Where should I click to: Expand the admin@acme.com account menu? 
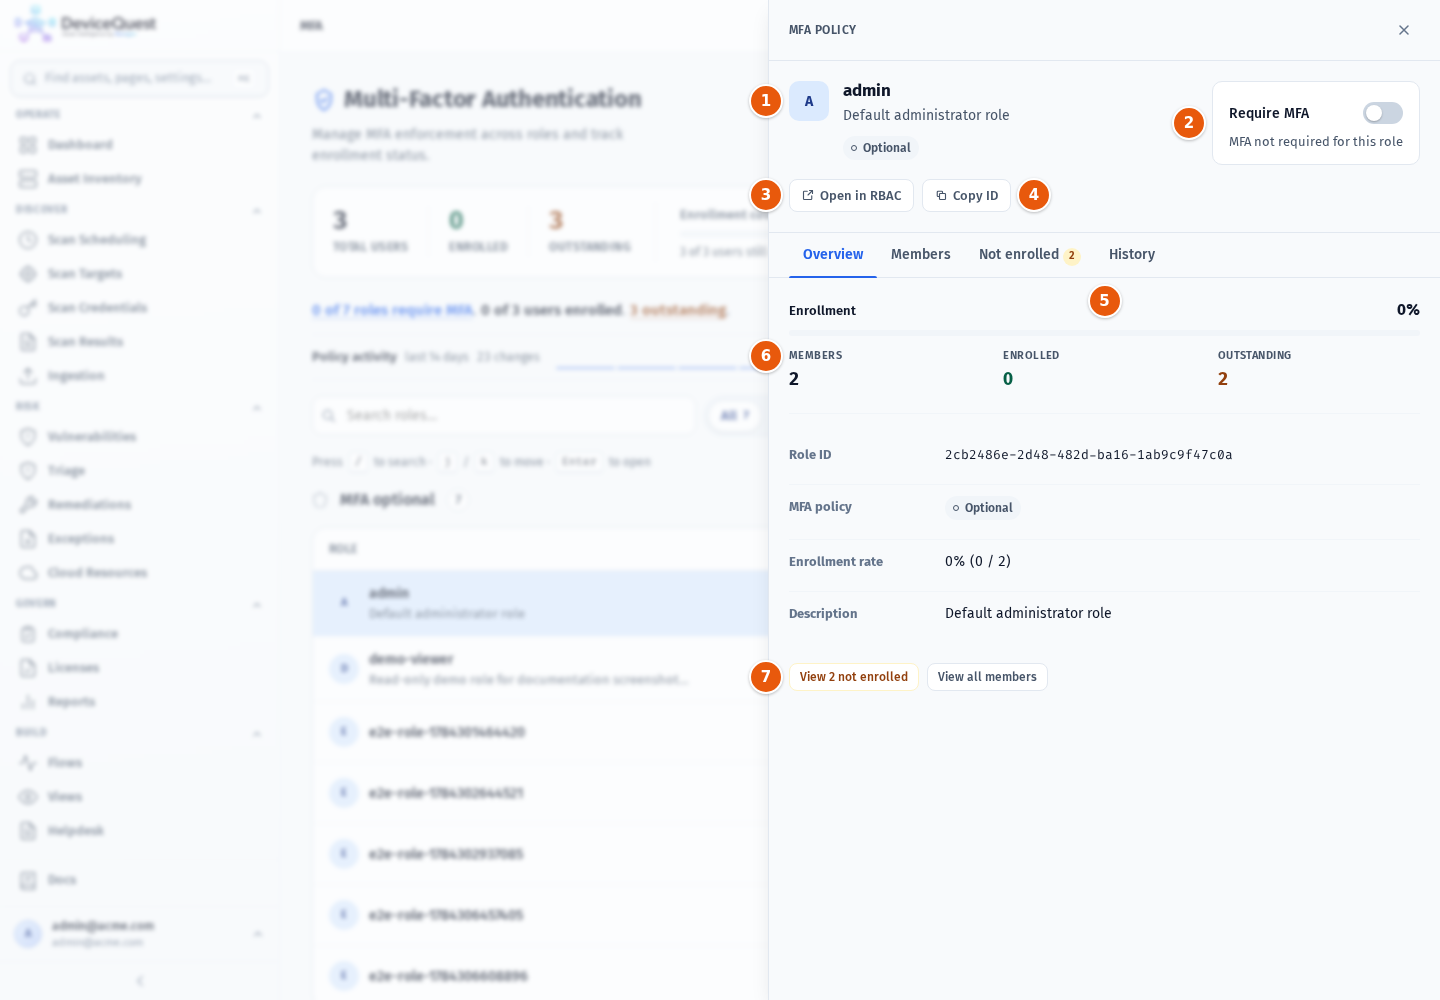pyautogui.click(x=139, y=933)
